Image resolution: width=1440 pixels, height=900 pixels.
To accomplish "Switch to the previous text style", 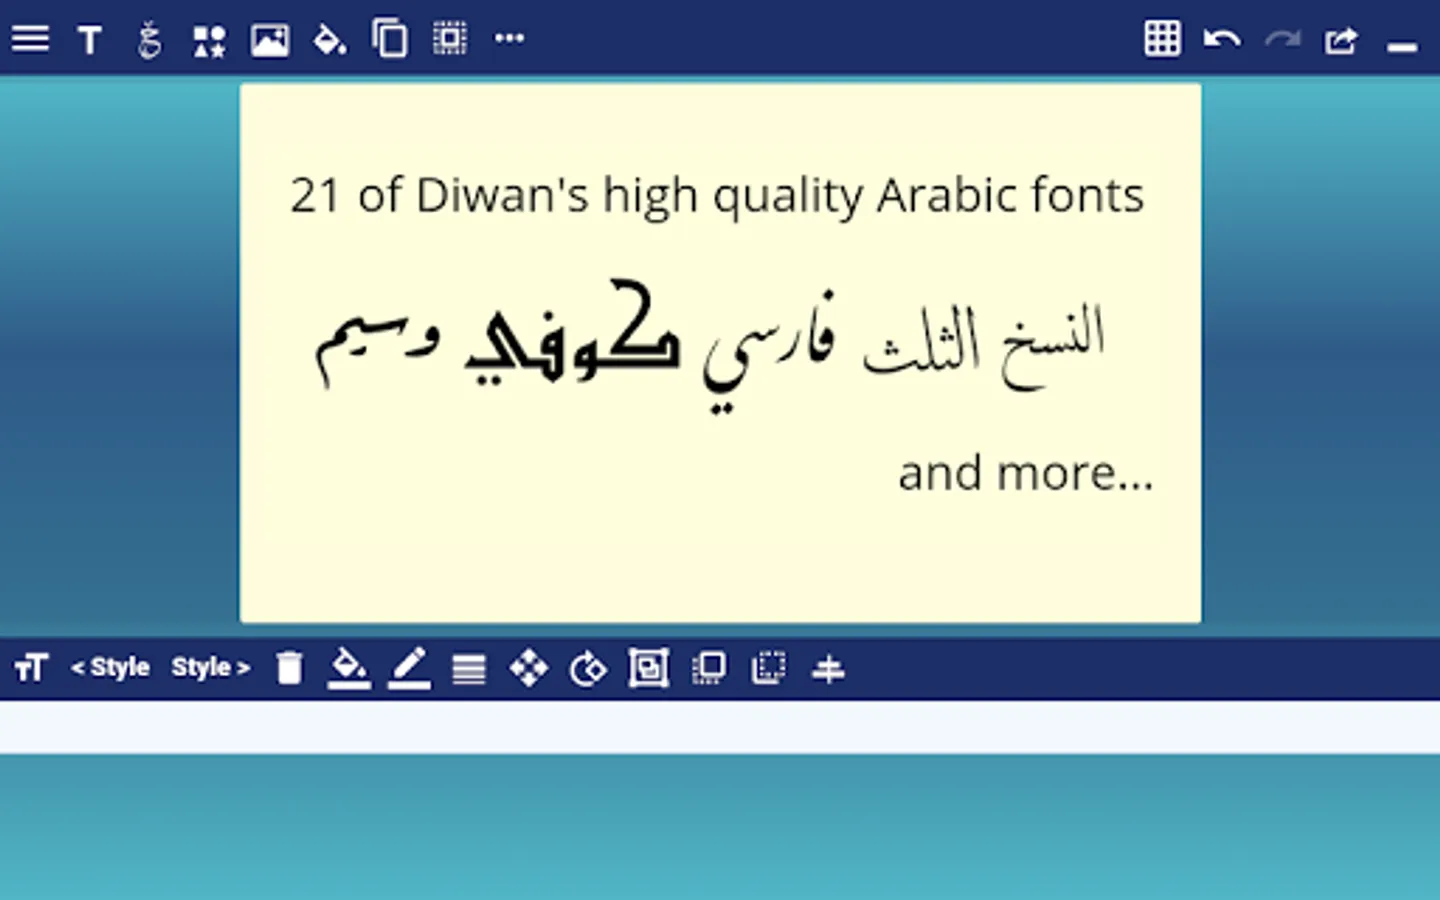I will tap(110, 667).
